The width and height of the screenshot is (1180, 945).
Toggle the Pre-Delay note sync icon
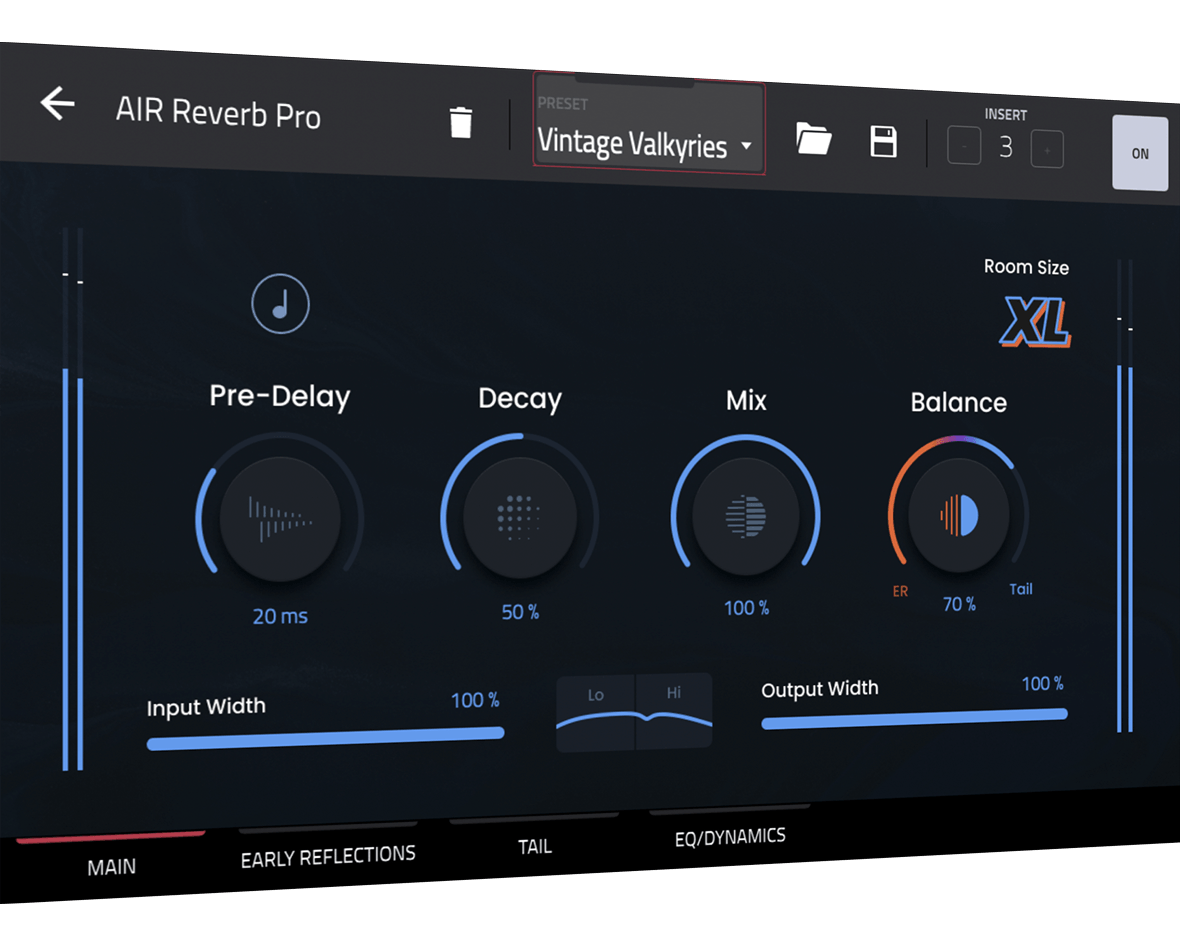pos(280,303)
